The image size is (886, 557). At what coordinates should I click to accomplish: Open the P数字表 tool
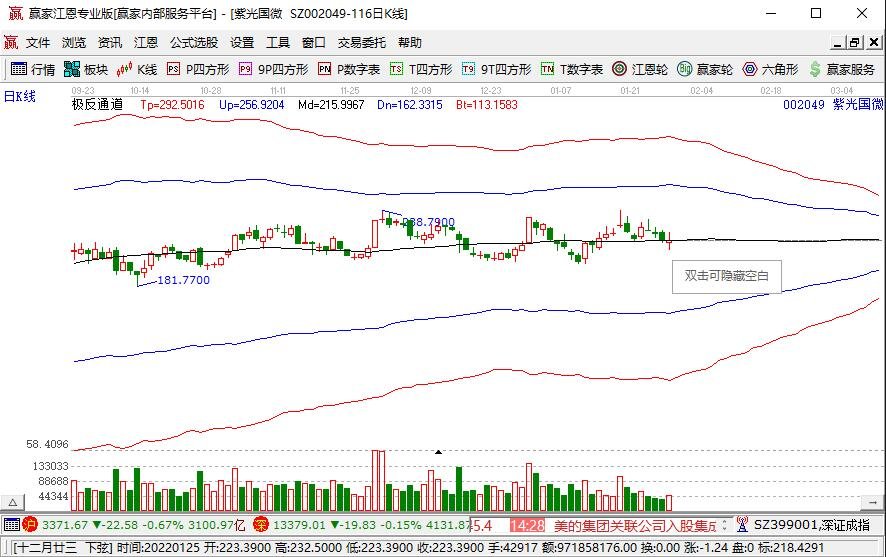click(349, 69)
